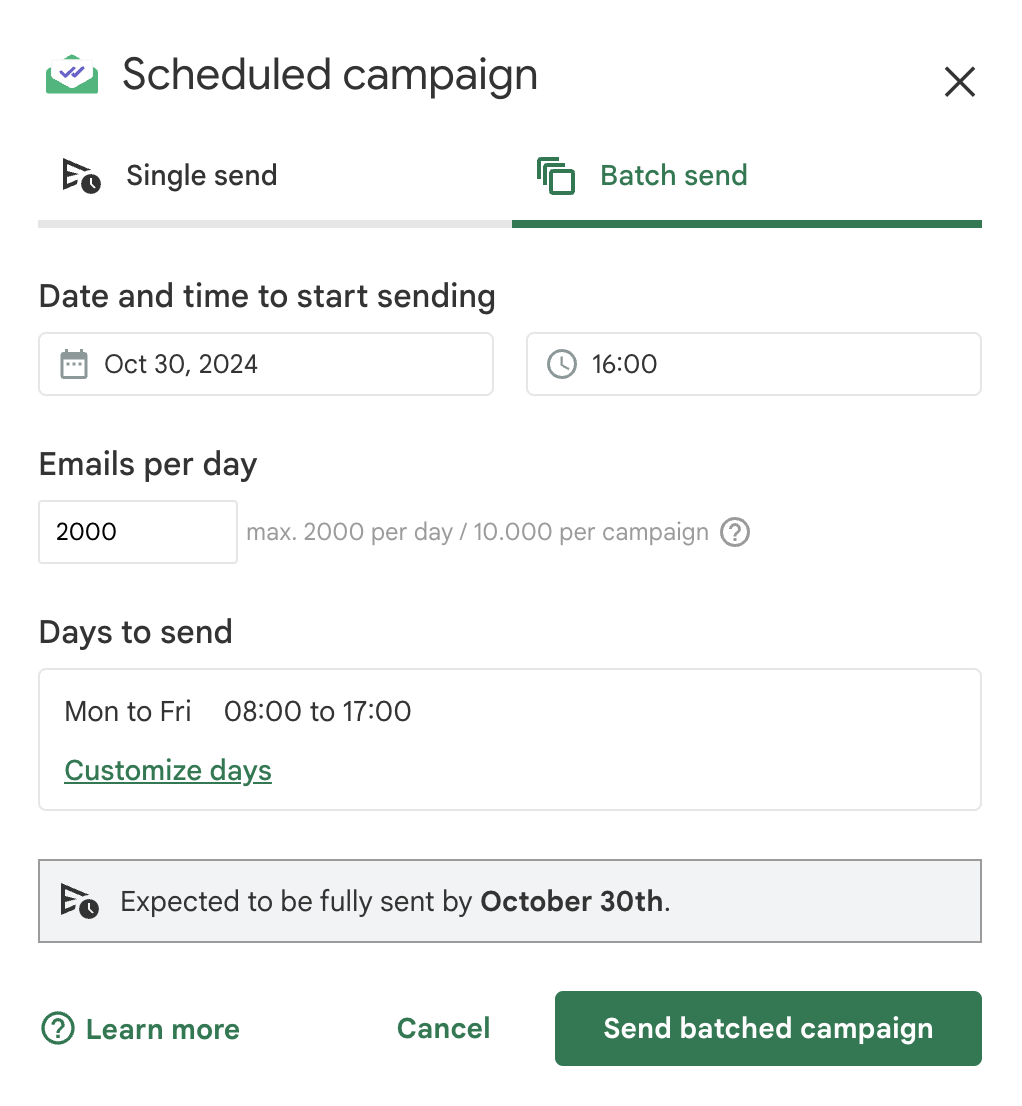Click the Single send paper-plane clock icon
The height and width of the screenshot is (1106, 1022).
click(x=80, y=176)
